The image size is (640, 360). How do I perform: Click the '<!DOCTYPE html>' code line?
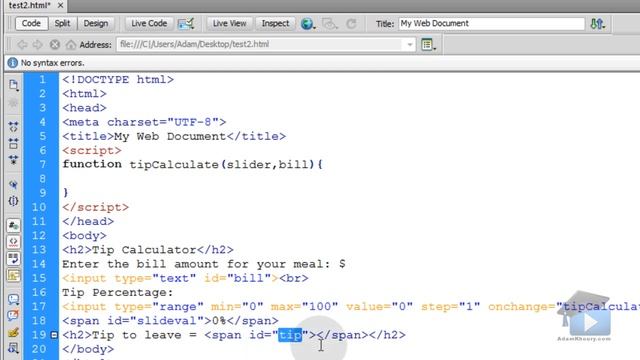pos(118,80)
